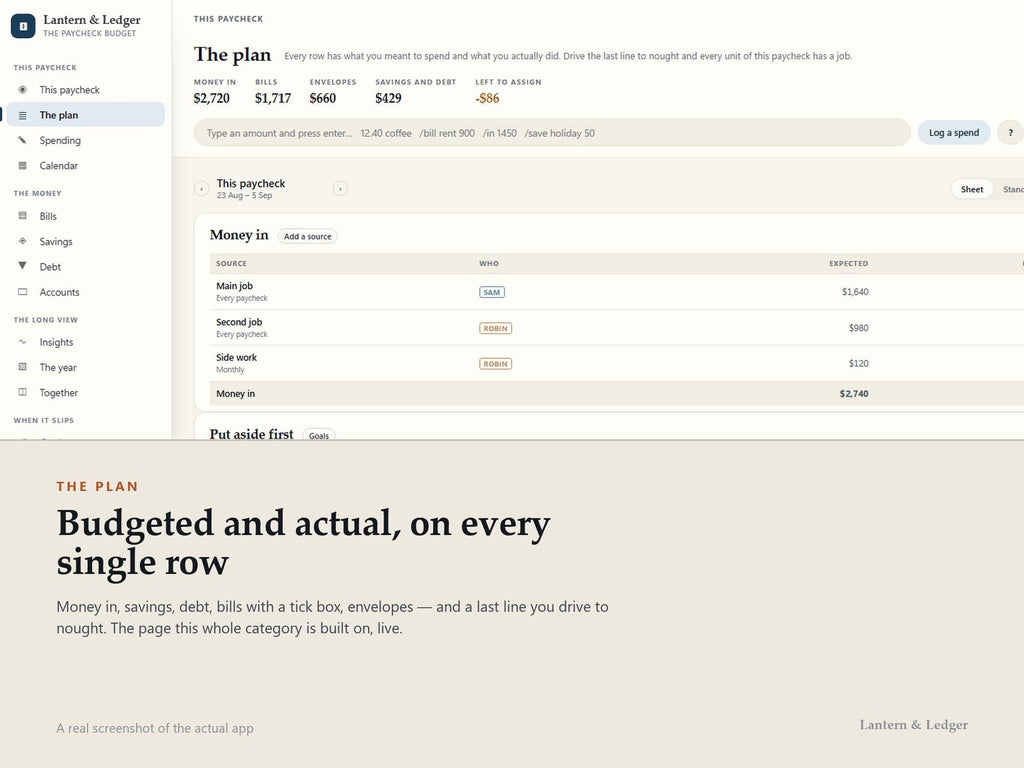
Task: Go to the previous paycheck period arrow
Action: [202, 189]
